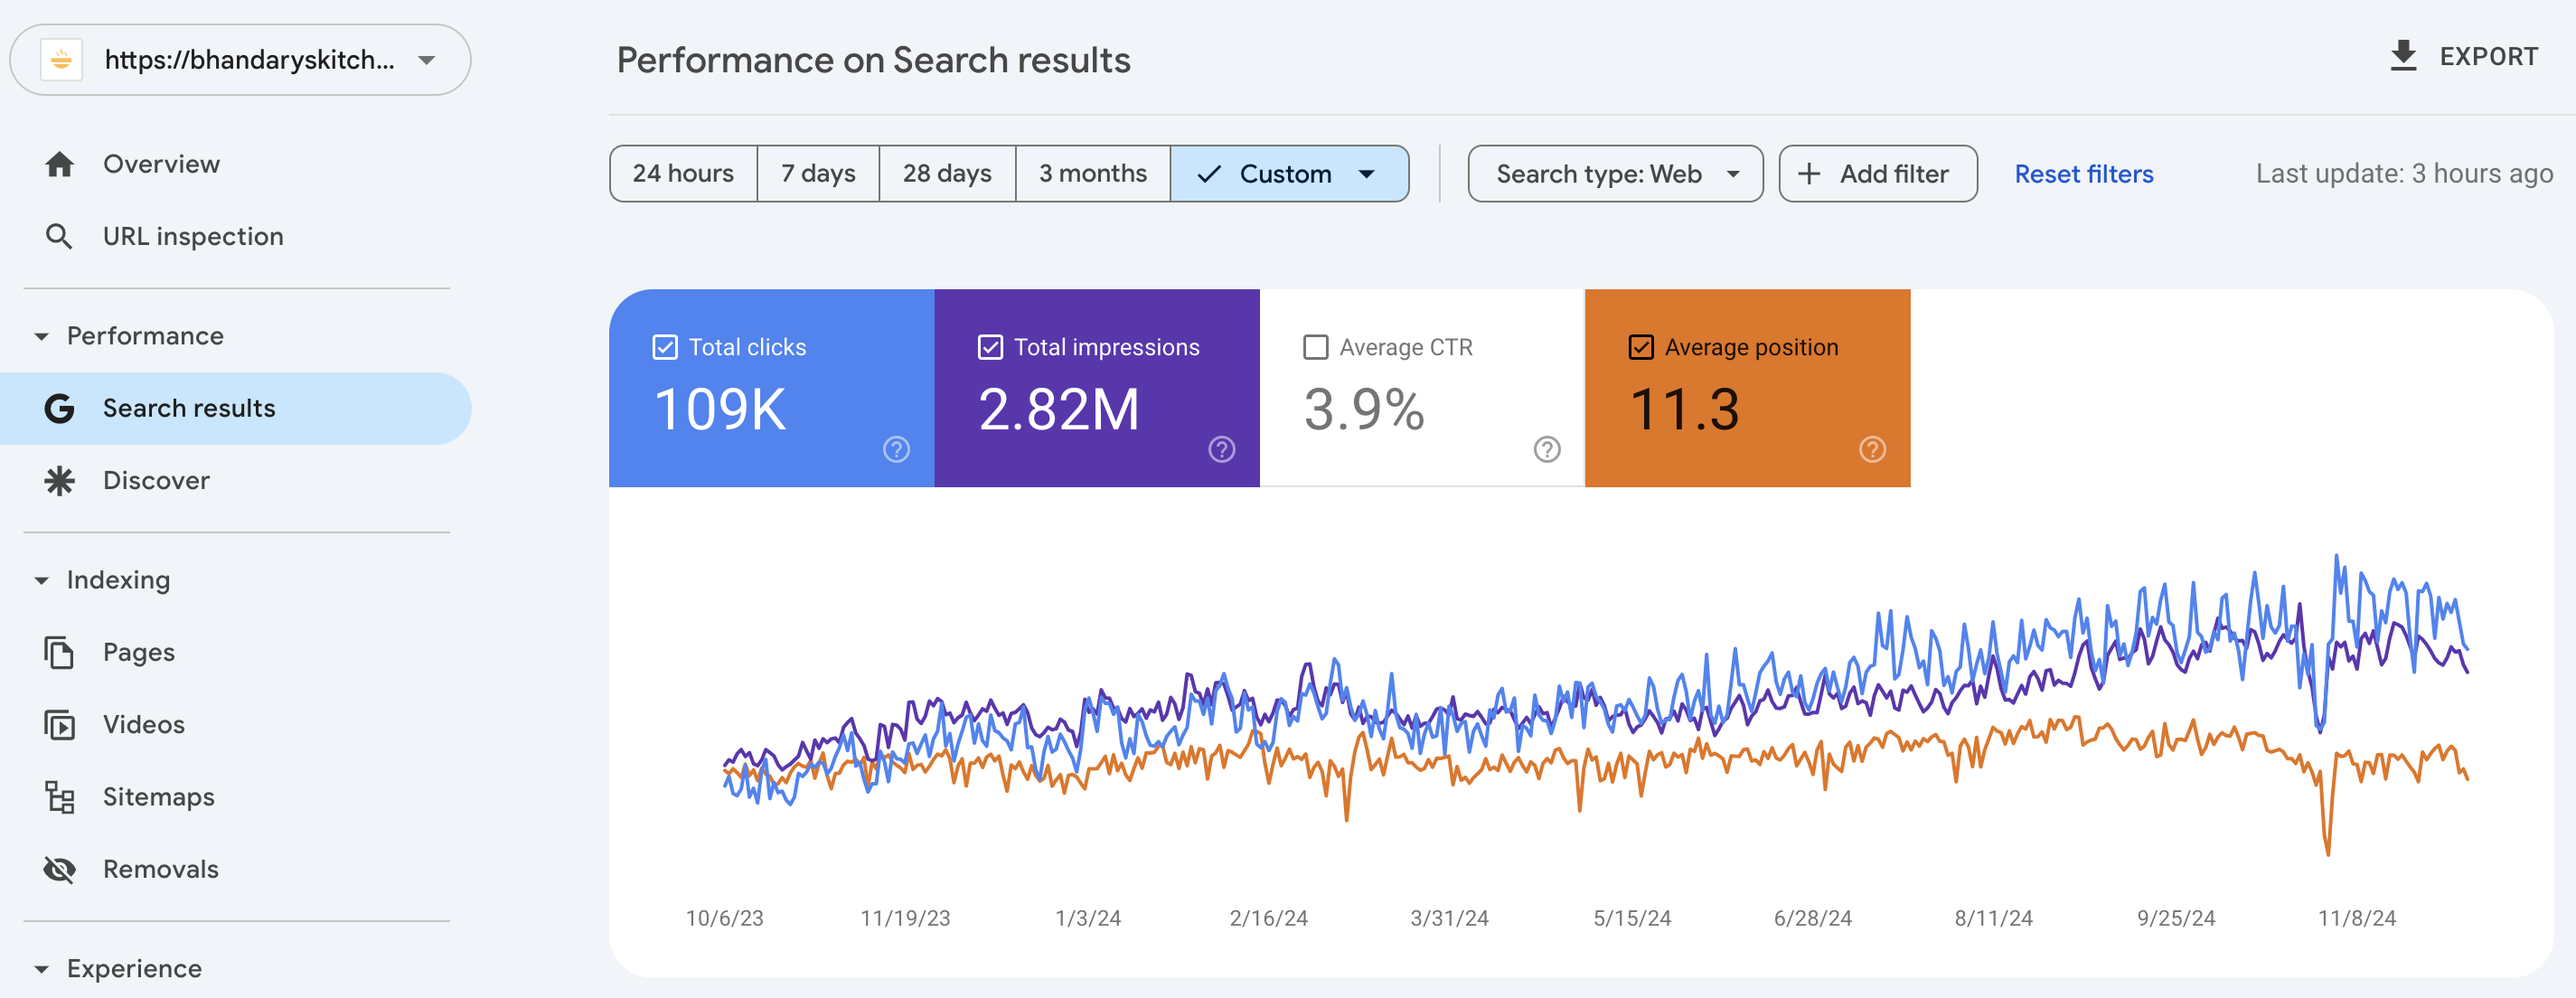Click help icon on Total clicks card
The width and height of the screenshot is (2576, 998).
pos(896,450)
